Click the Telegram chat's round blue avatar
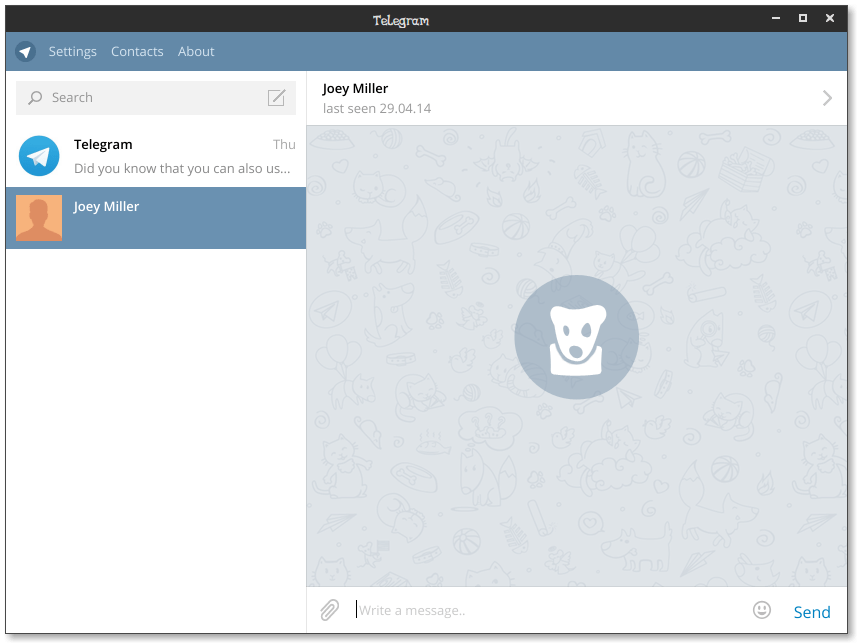The height and width of the screenshot is (643, 857). pos(39,157)
